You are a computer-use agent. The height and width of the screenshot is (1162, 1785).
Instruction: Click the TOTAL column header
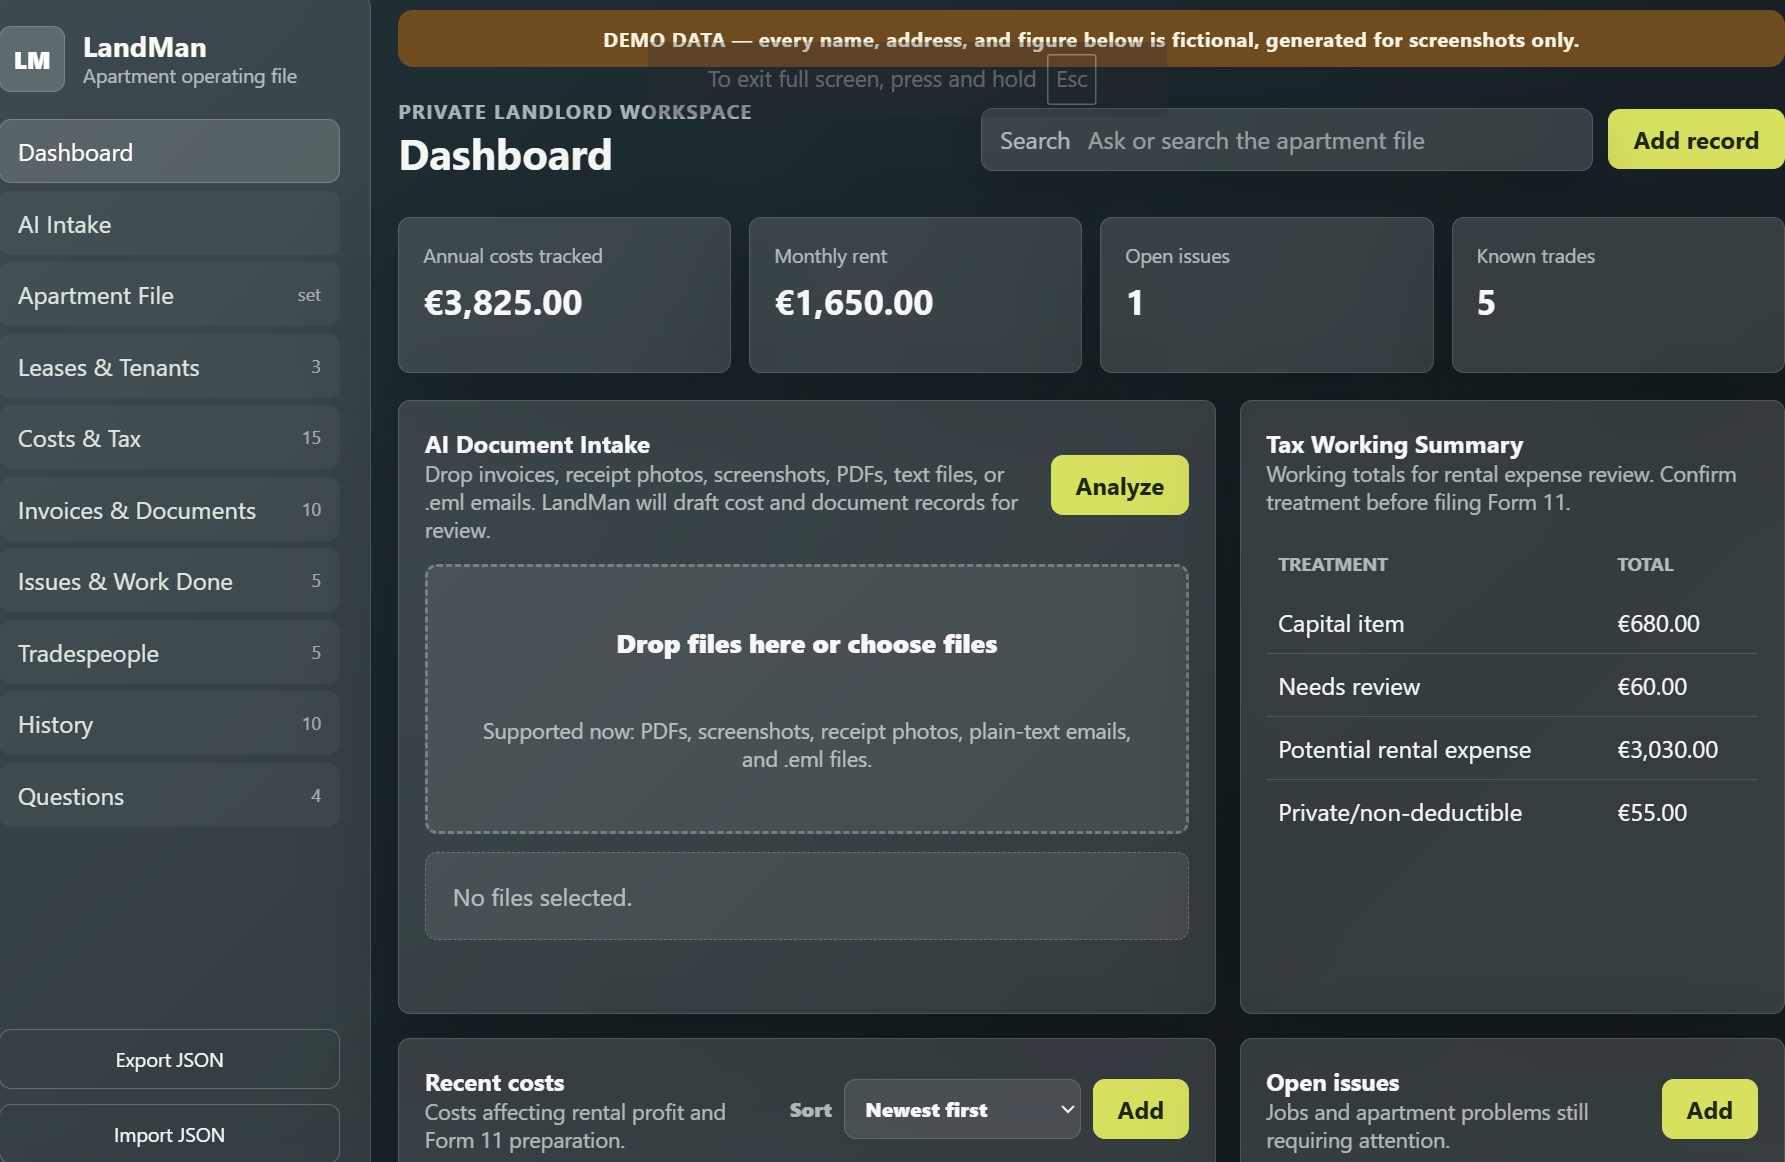1645,564
